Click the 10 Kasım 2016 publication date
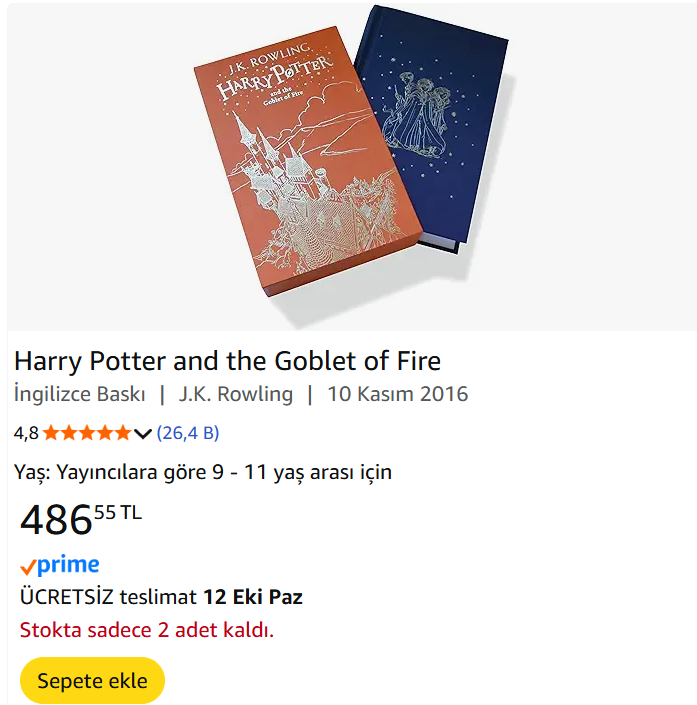The image size is (697, 705). (x=397, y=394)
